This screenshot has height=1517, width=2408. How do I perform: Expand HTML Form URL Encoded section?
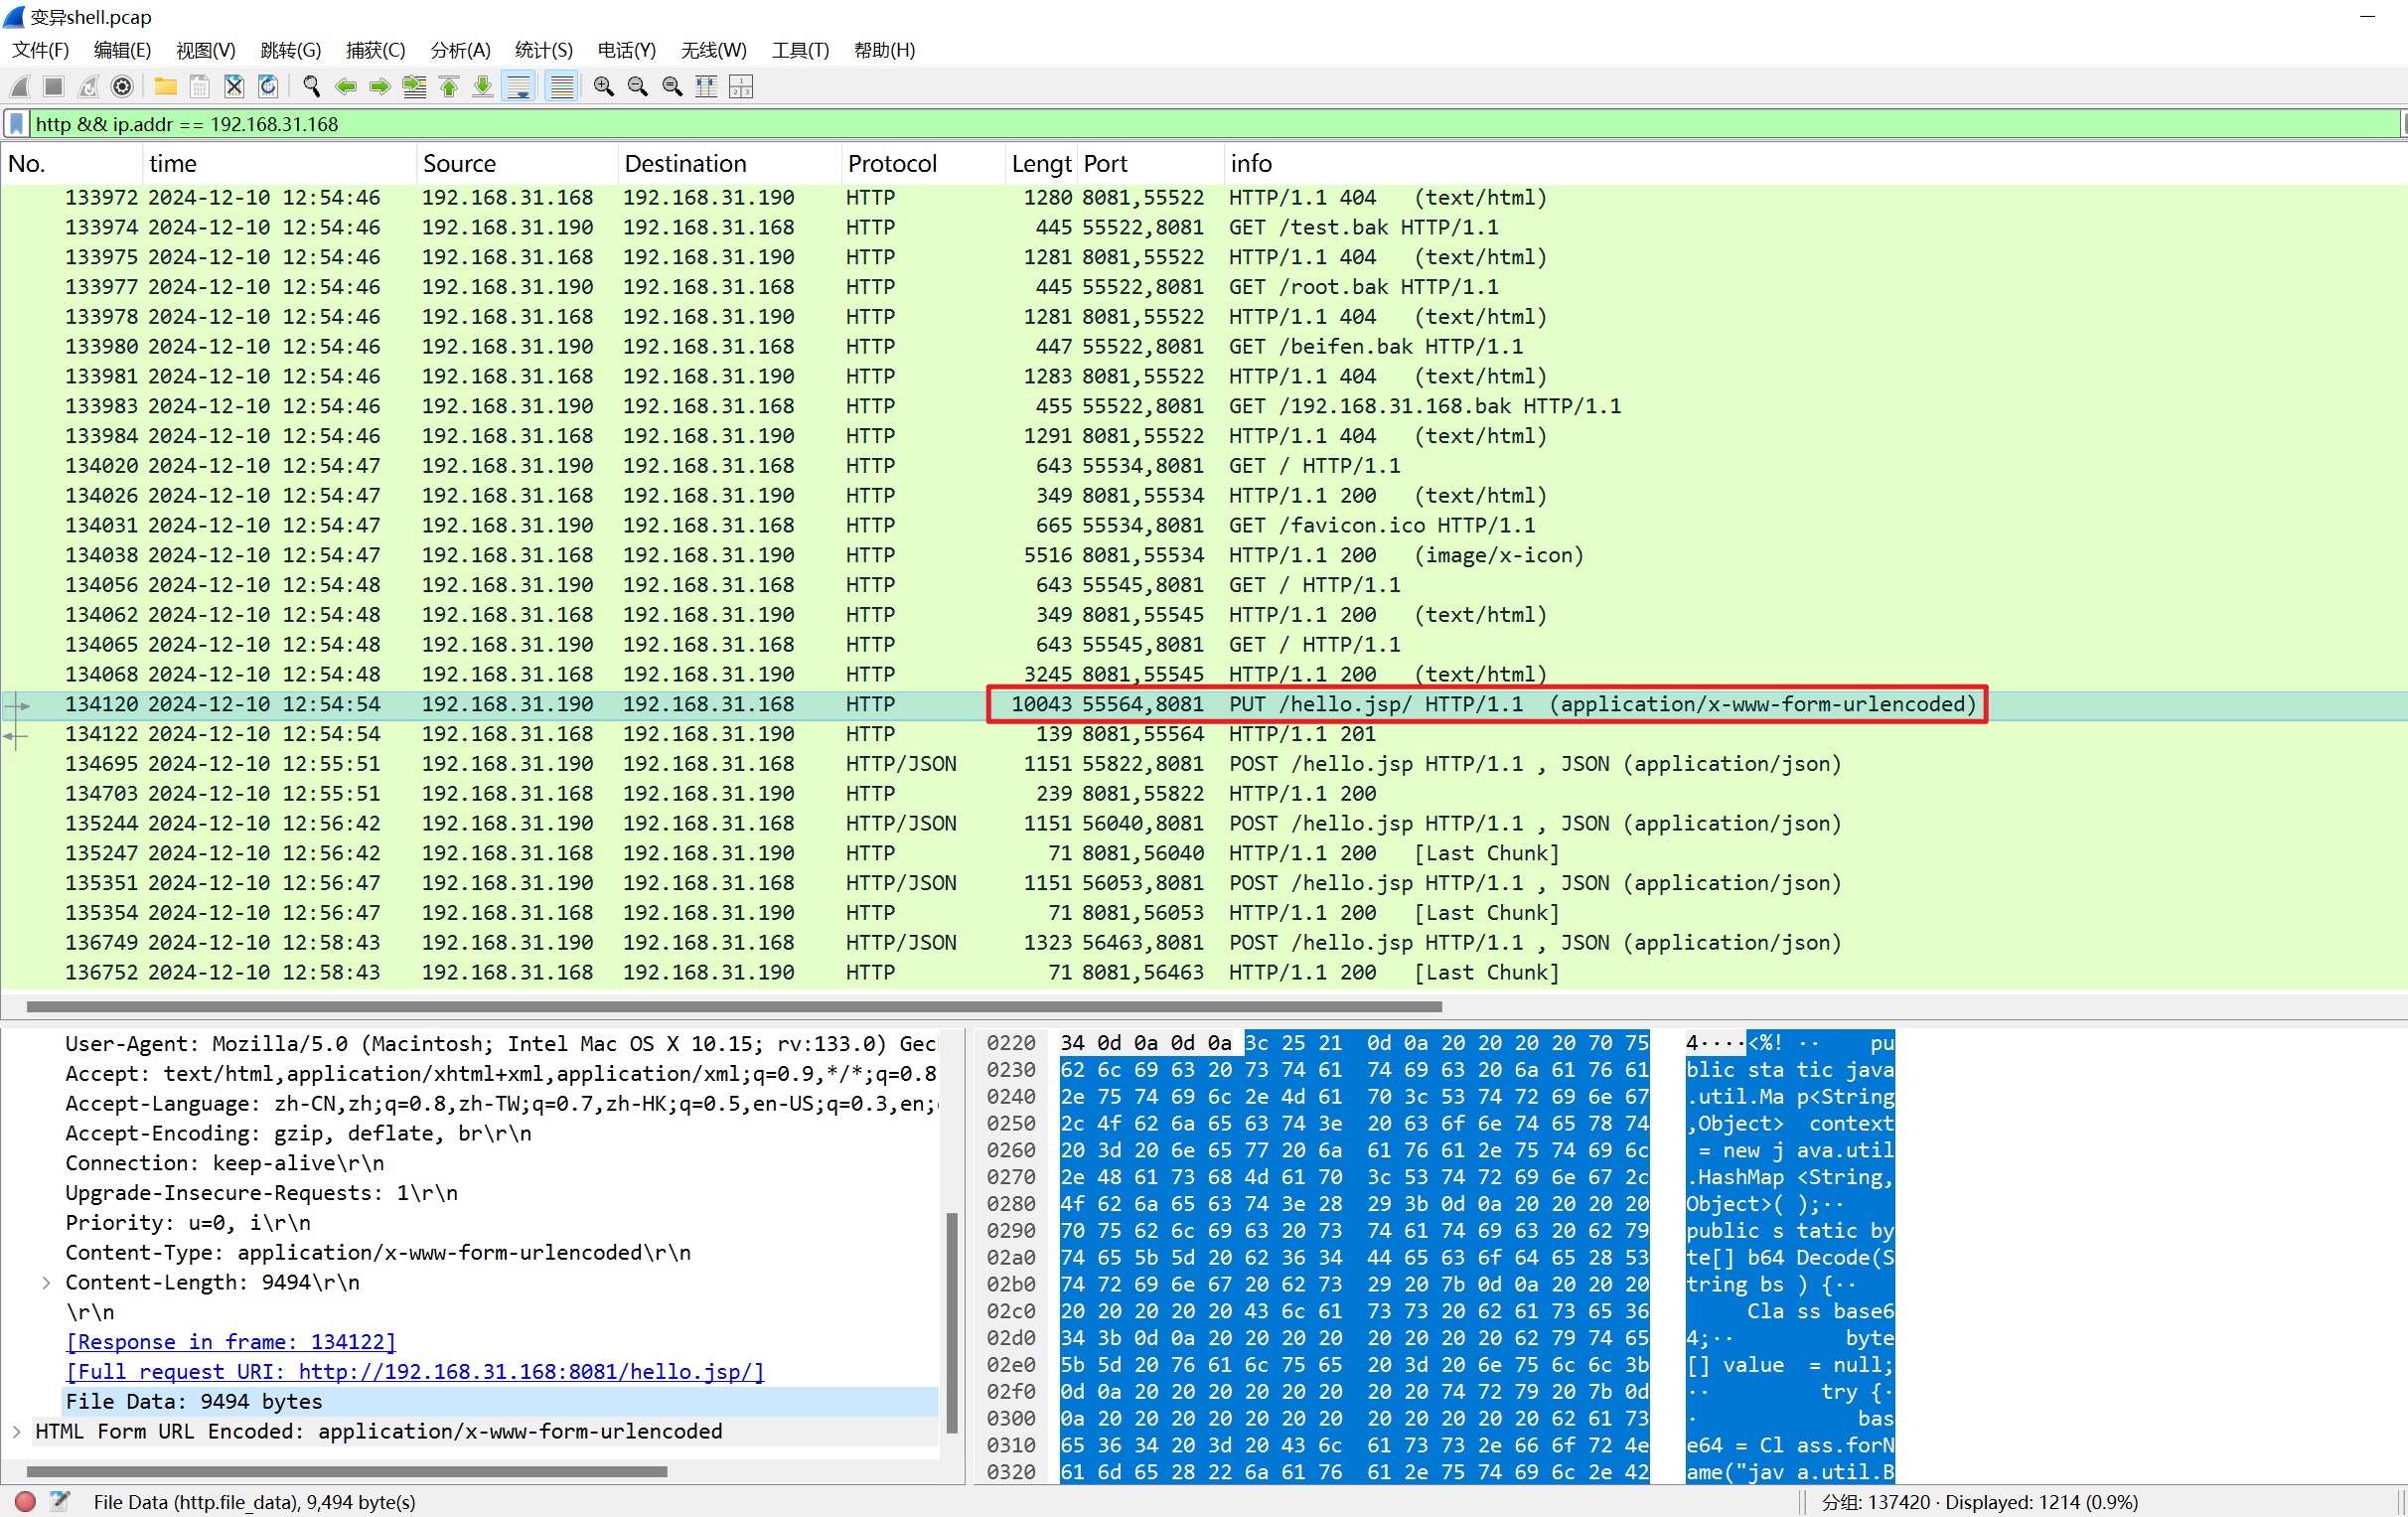[x=17, y=1431]
